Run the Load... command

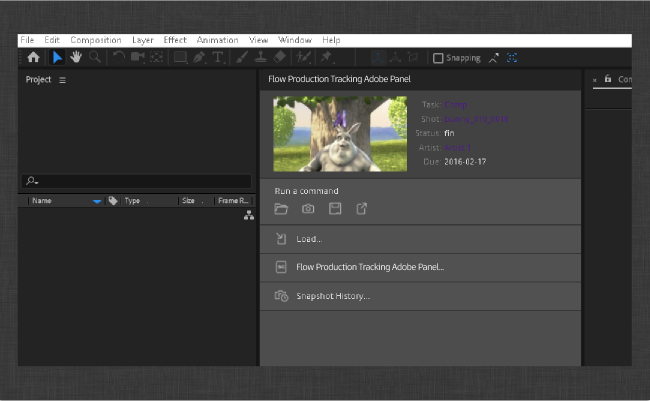420,239
